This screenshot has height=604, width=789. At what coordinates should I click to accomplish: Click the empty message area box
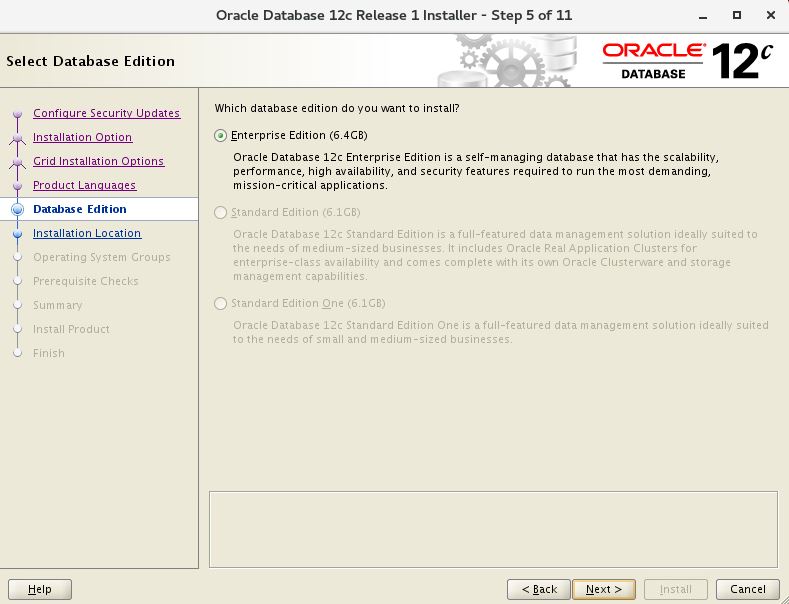coord(493,530)
